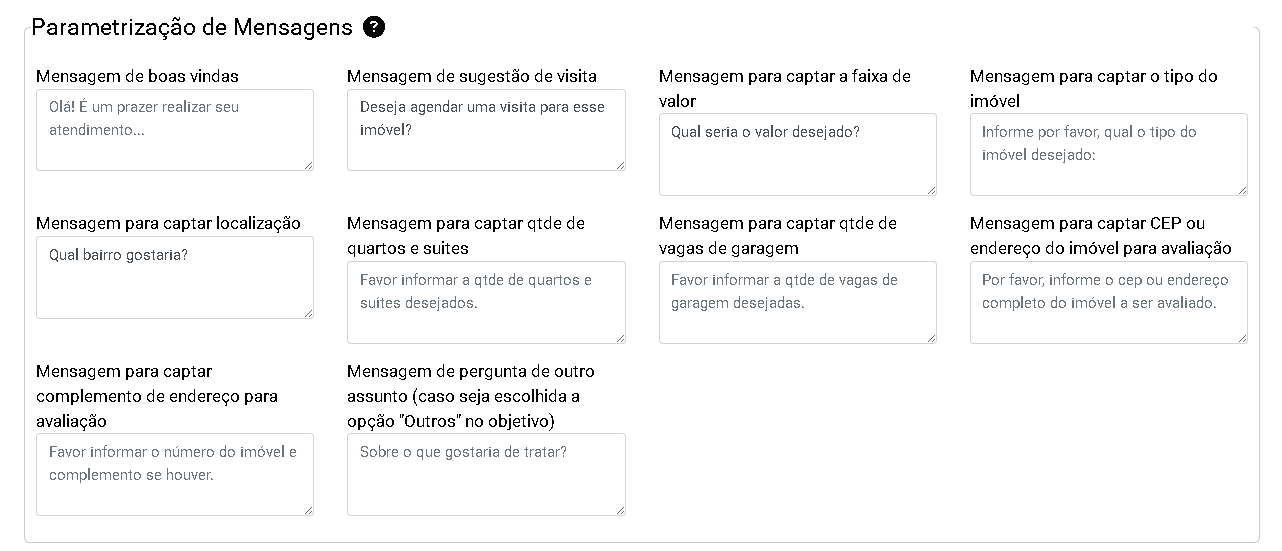
Task: Select the price range message textarea
Action: pos(797,154)
